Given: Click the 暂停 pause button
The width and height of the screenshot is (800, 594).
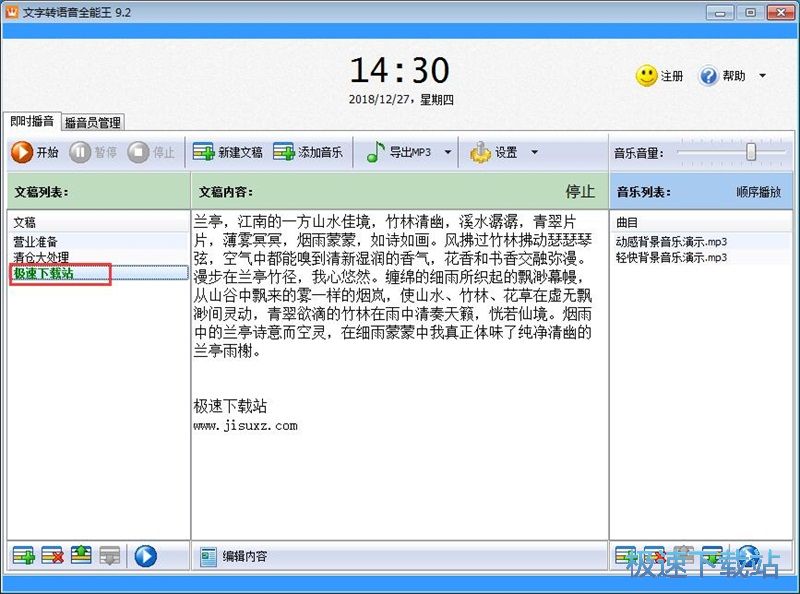Looking at the screenshot, I should [93, 152].
